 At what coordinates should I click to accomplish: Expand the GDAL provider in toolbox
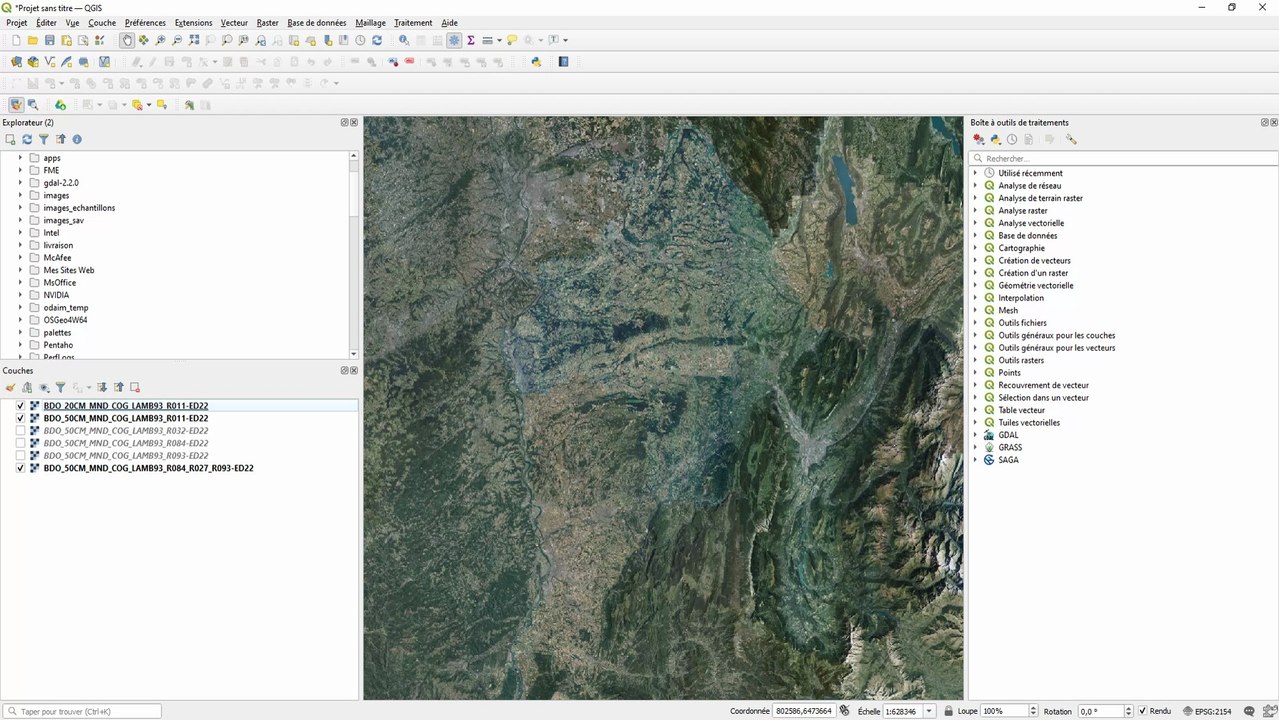pos(976,435)
